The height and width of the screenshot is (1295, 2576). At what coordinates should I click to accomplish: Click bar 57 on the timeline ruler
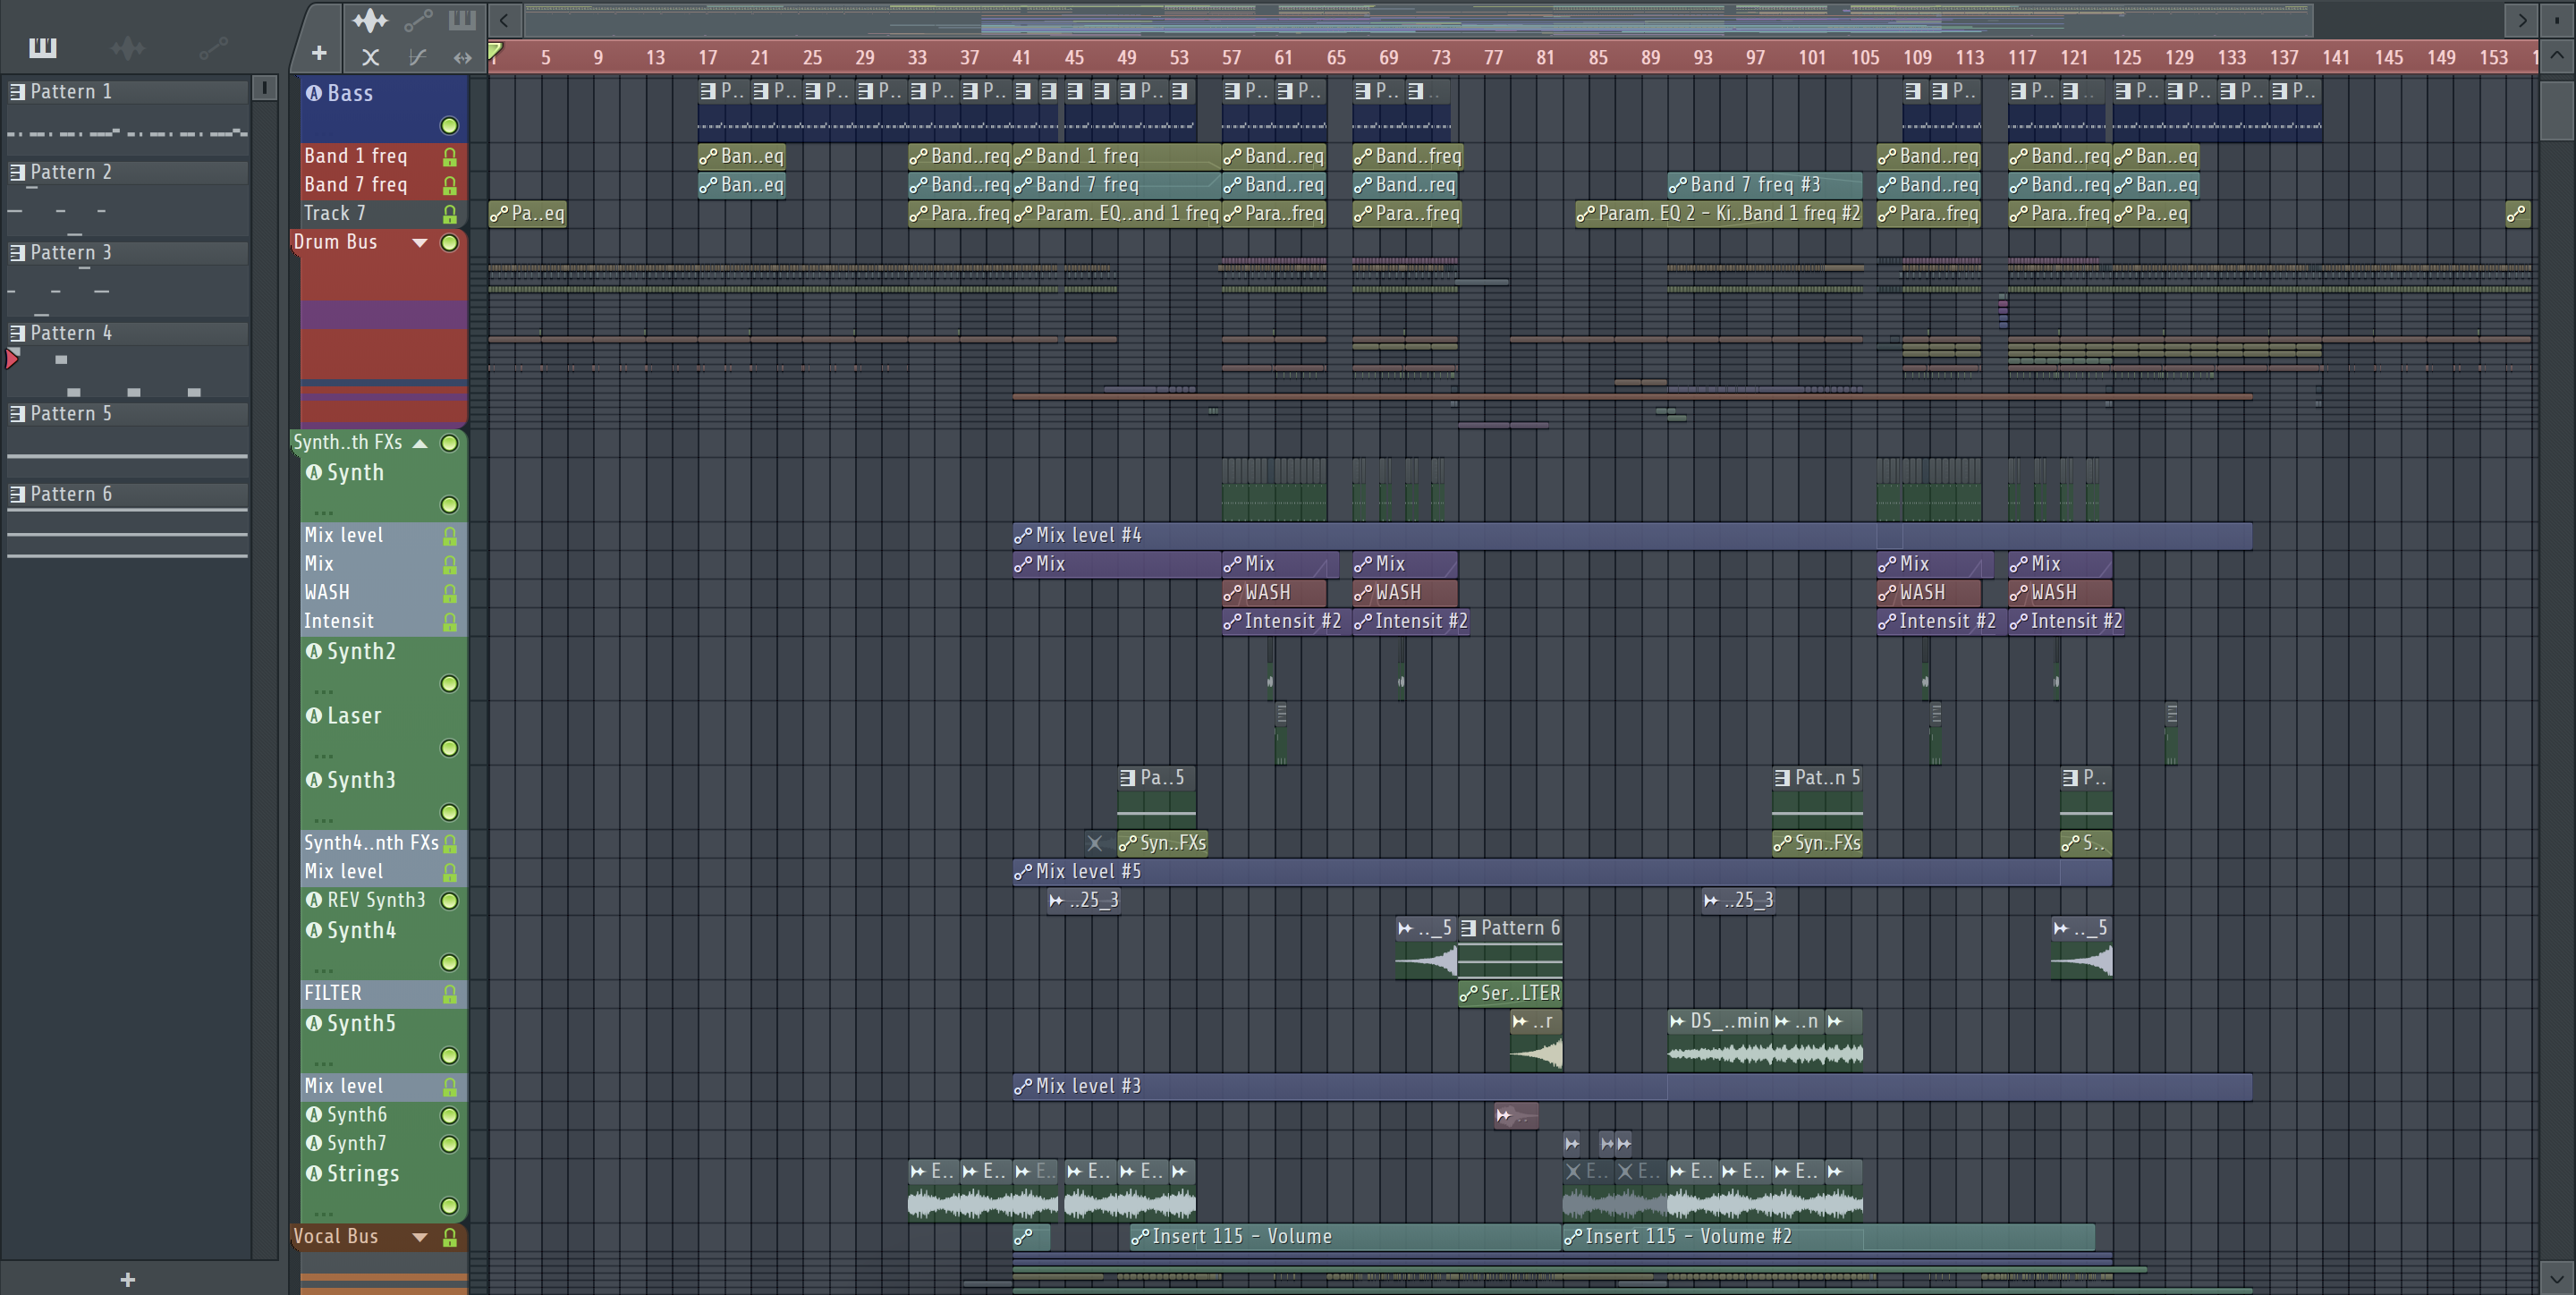tap(1231, 58)
